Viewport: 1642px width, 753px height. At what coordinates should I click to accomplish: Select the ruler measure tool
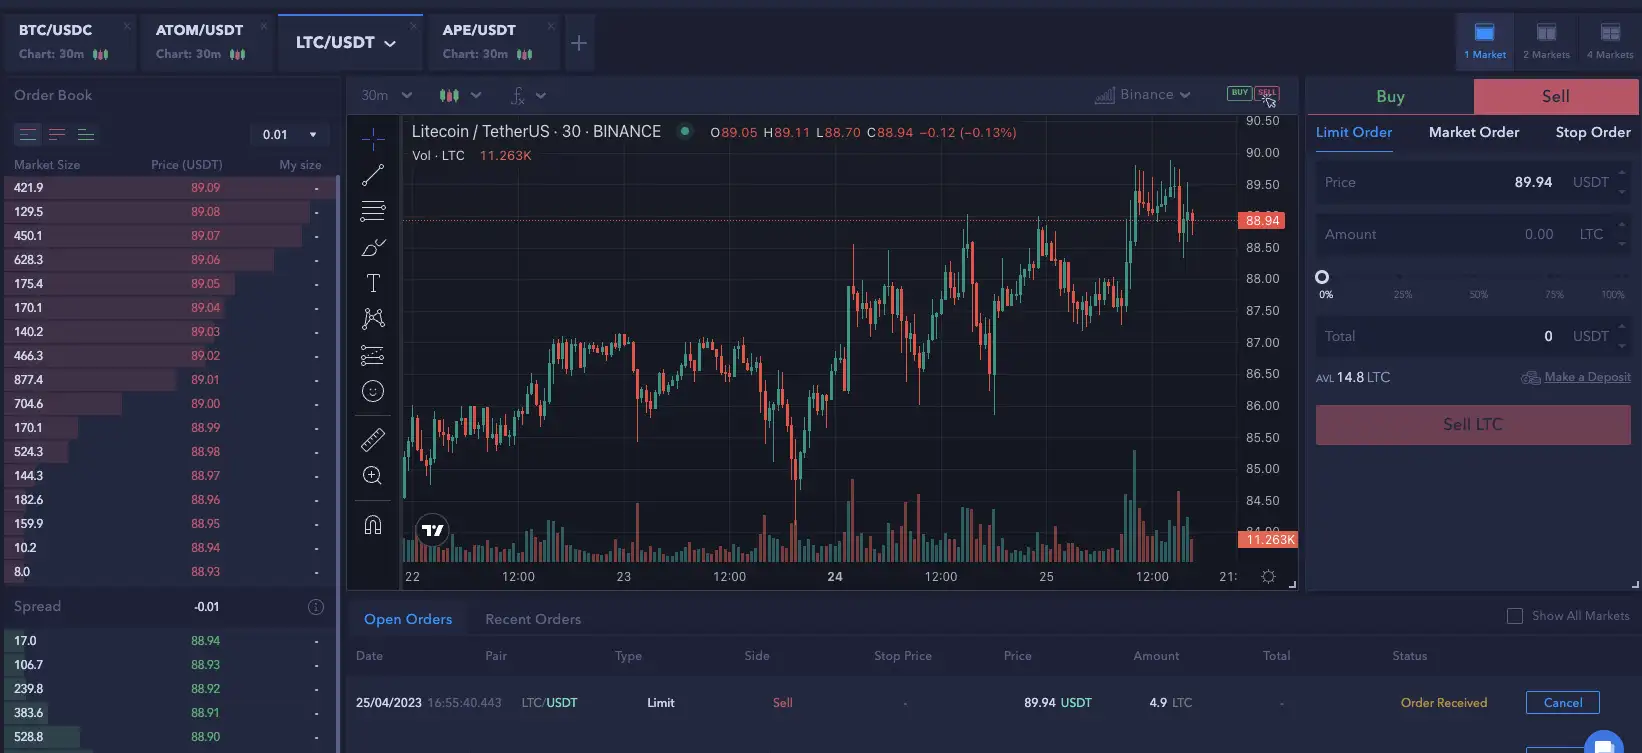[373, 439]
